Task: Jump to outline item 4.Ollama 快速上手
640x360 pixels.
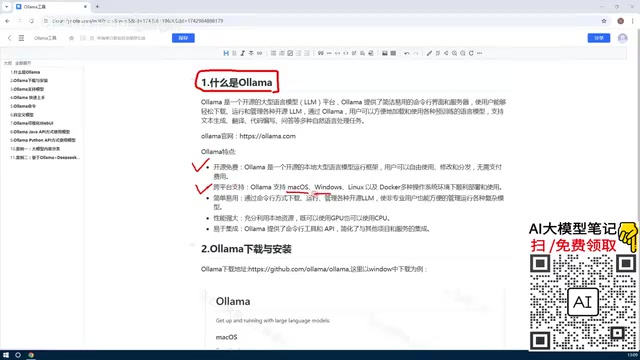Action: coord(27,98)
